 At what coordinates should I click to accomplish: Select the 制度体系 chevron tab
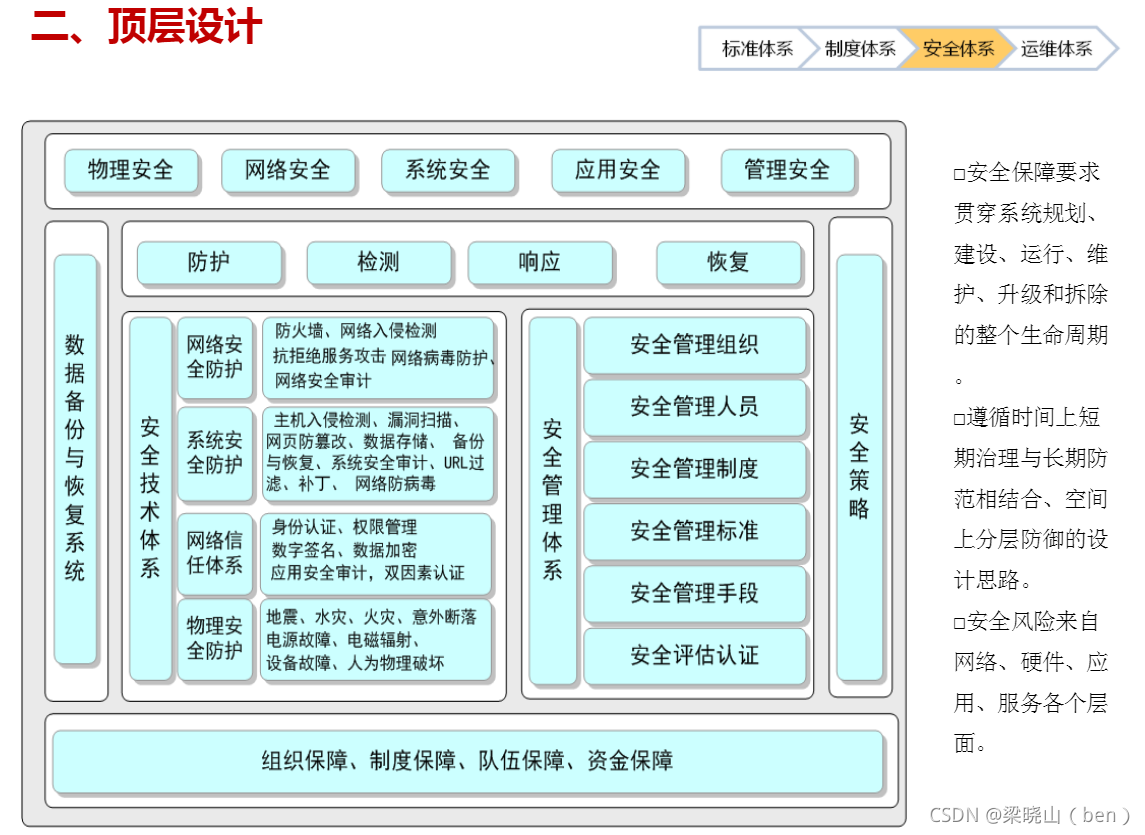point(859,49)
